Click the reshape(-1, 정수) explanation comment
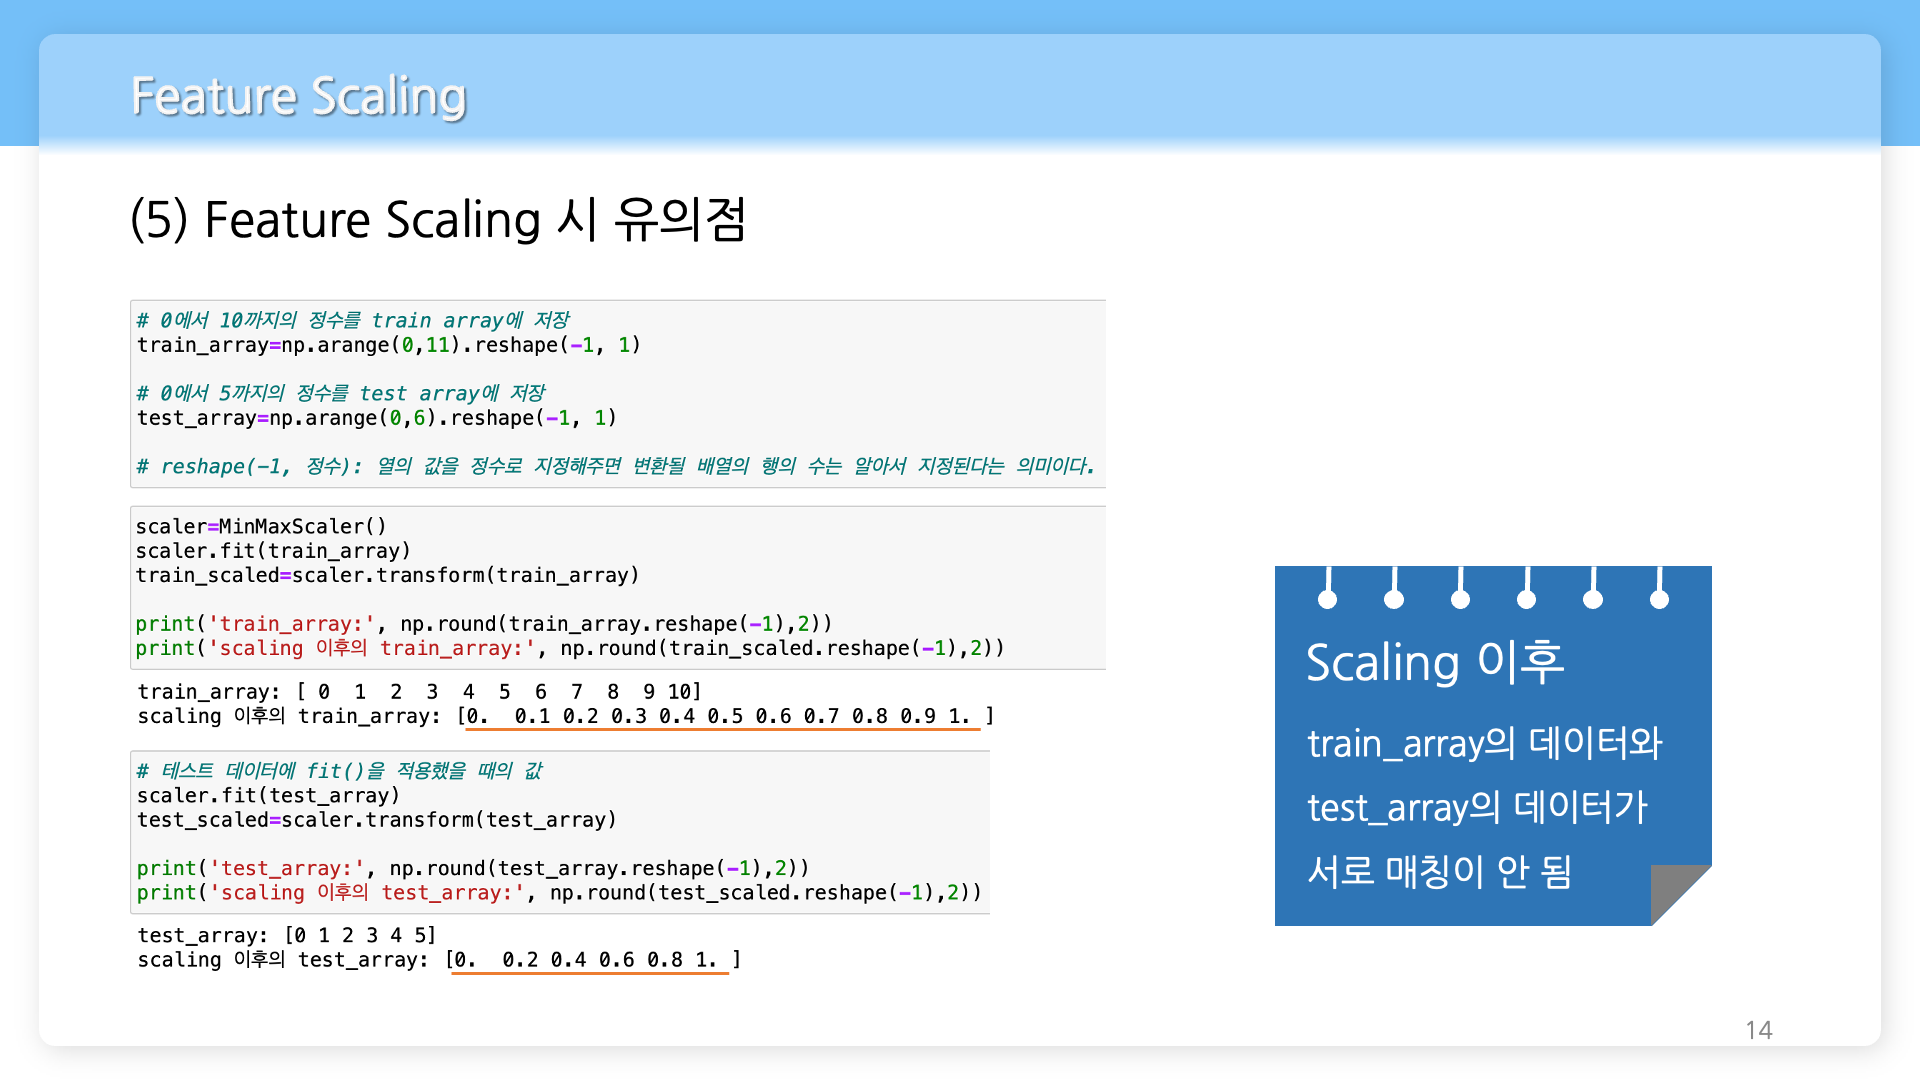 tap(615, 467)
